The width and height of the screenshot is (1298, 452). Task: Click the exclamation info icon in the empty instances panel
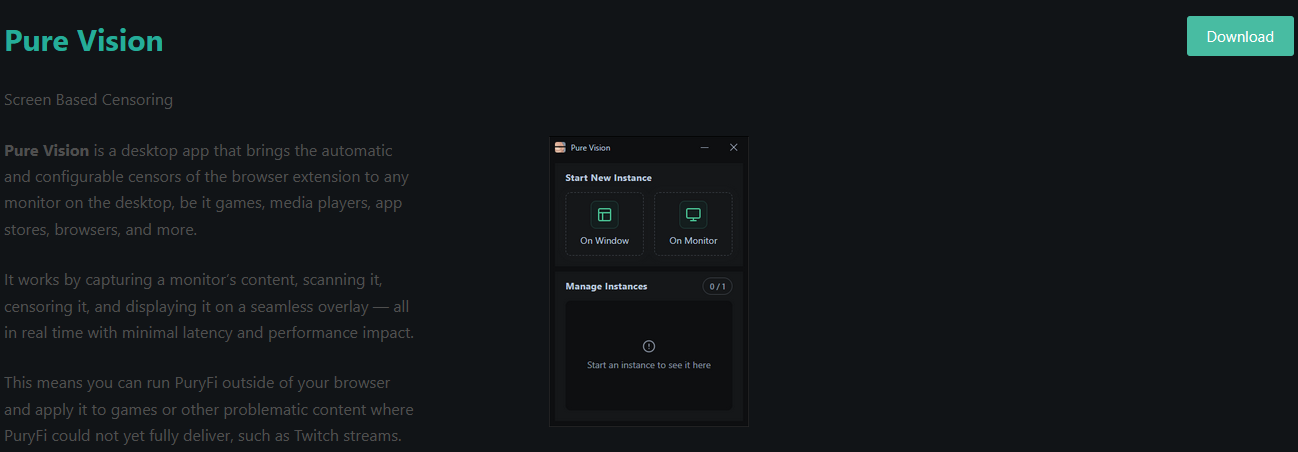649,346
